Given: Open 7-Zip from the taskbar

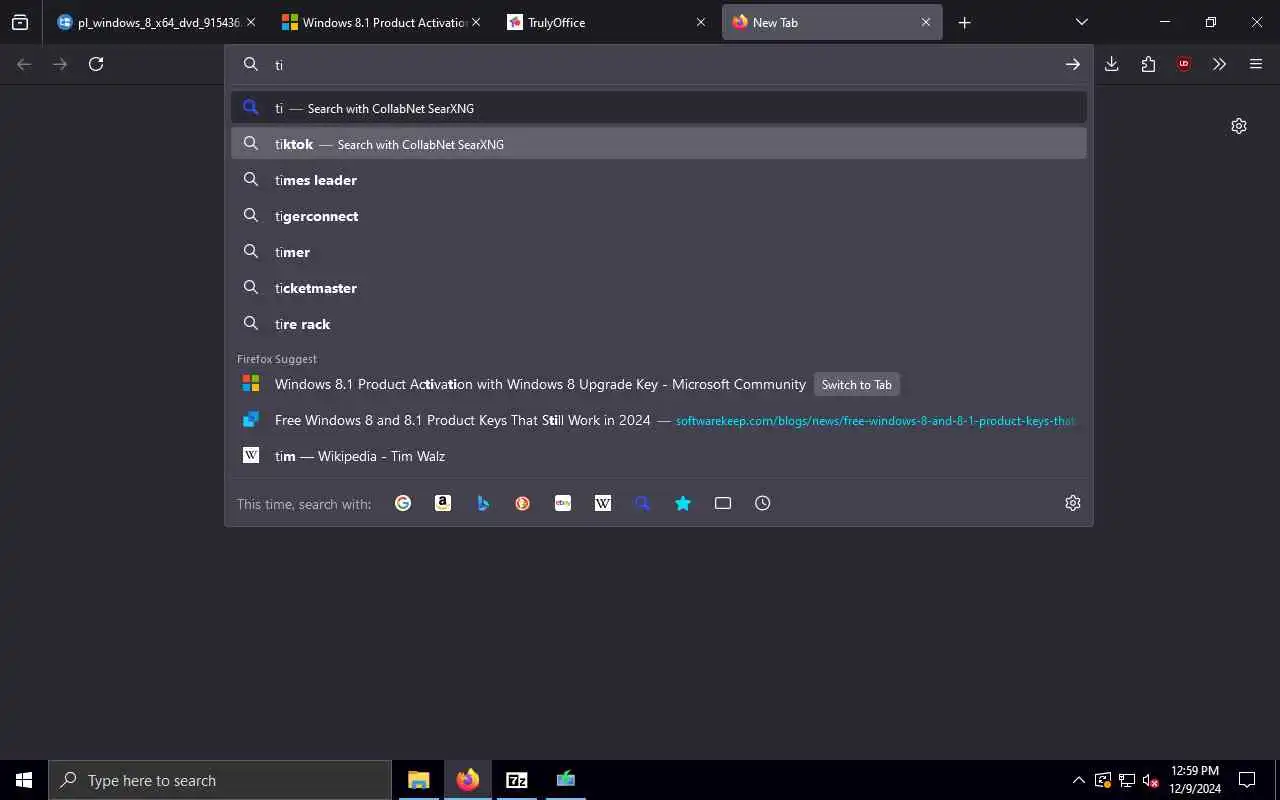Looking at the screenshot, I should tap(517, 780).
